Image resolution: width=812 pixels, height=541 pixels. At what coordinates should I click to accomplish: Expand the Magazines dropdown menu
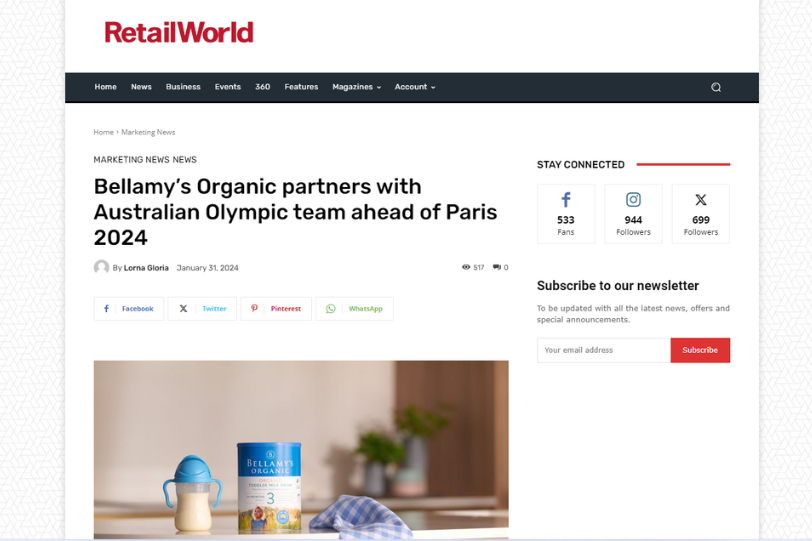tap(356, 87)
